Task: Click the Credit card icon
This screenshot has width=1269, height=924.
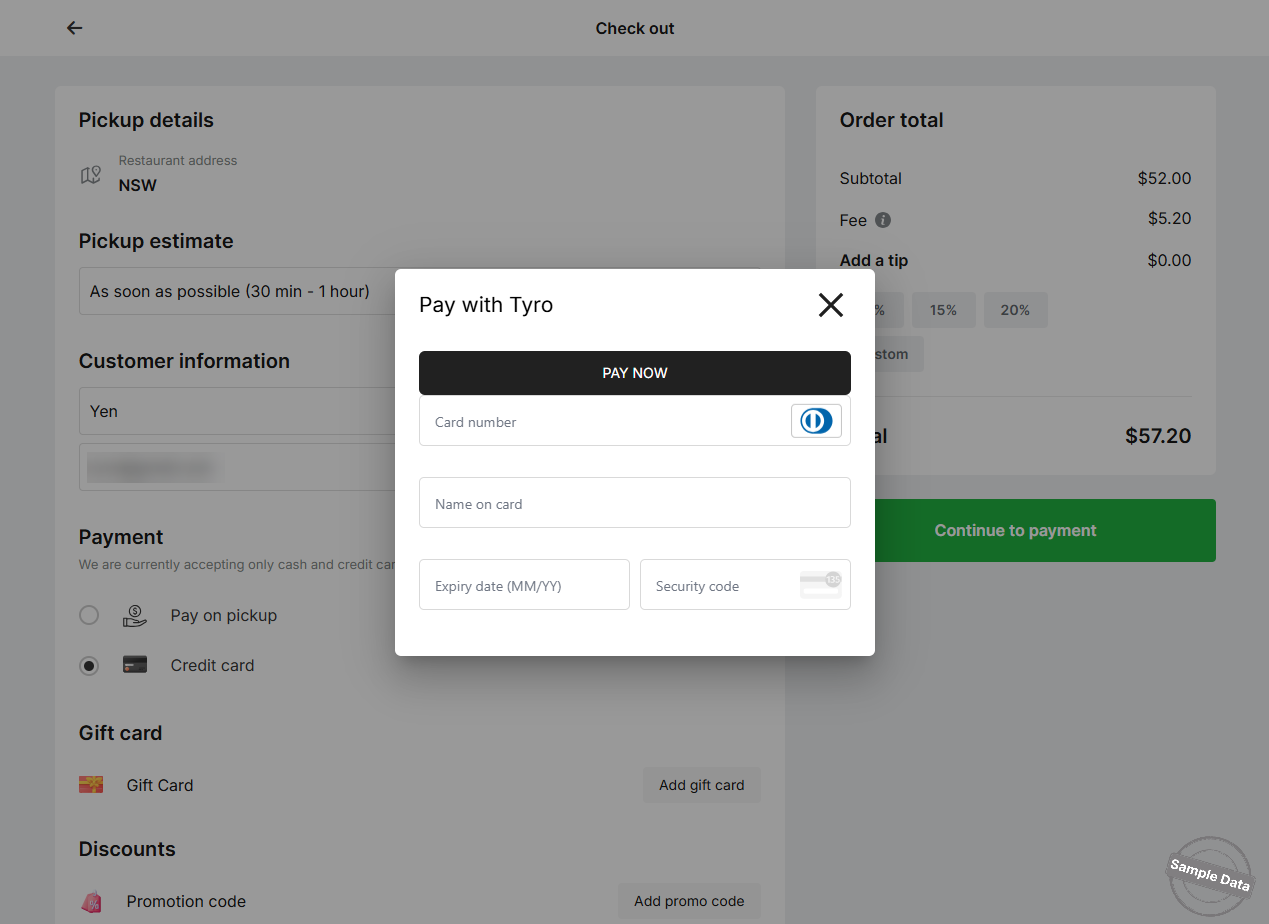Action: coord(135,664)
